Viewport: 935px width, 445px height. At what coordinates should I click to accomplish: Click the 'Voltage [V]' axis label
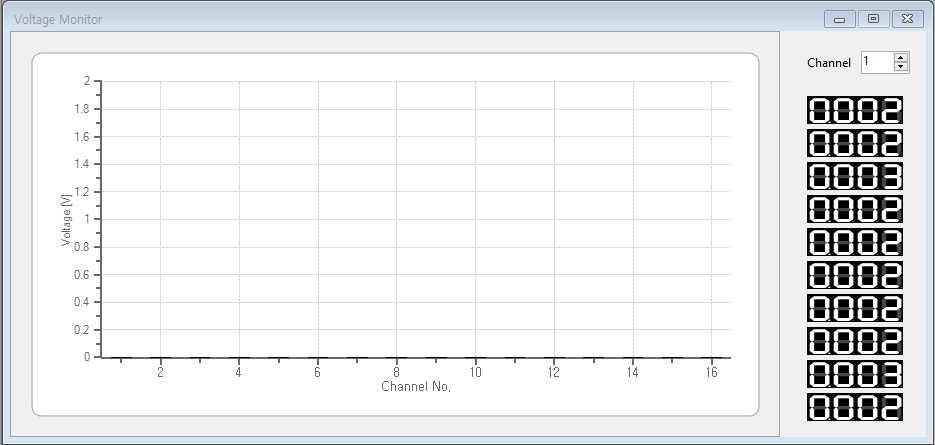(x=66, y=220)
